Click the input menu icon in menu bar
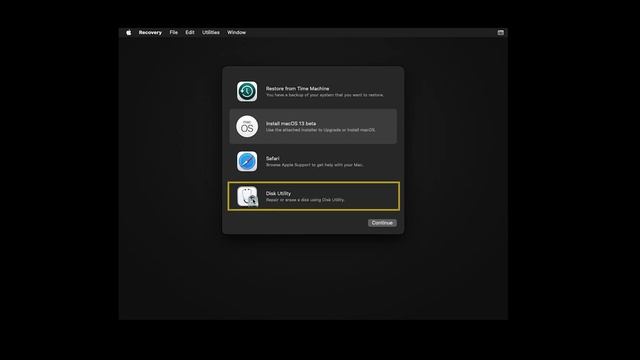Image resolution: width=640 pixels, height=360 pixels. tap(500, 33)
